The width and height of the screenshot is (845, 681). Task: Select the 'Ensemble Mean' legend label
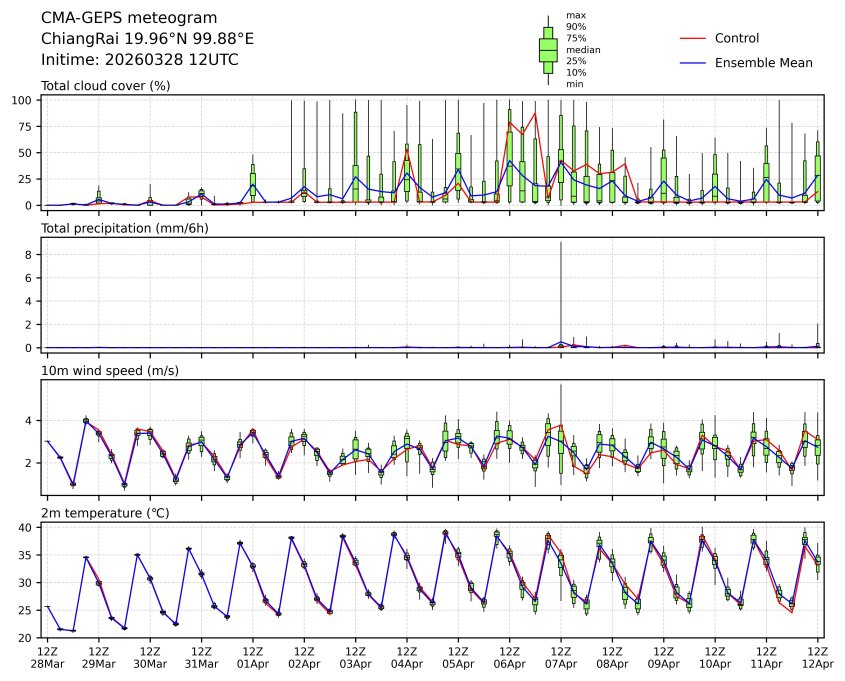[763, 63]
